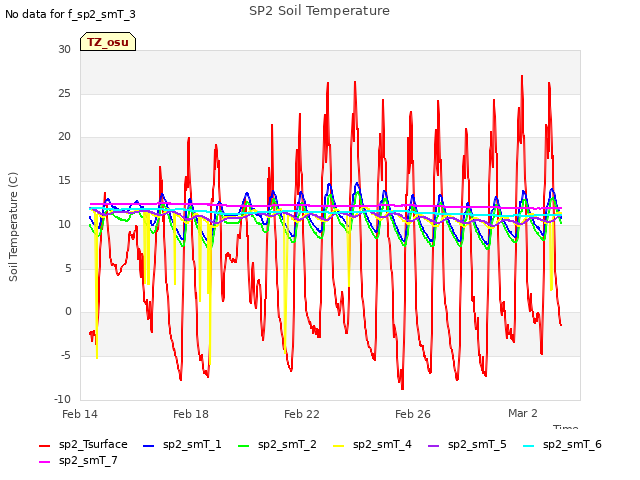Click the sp2_smT_2 legend label
Viewport: 640px width, 480px height.
(287, 444)
